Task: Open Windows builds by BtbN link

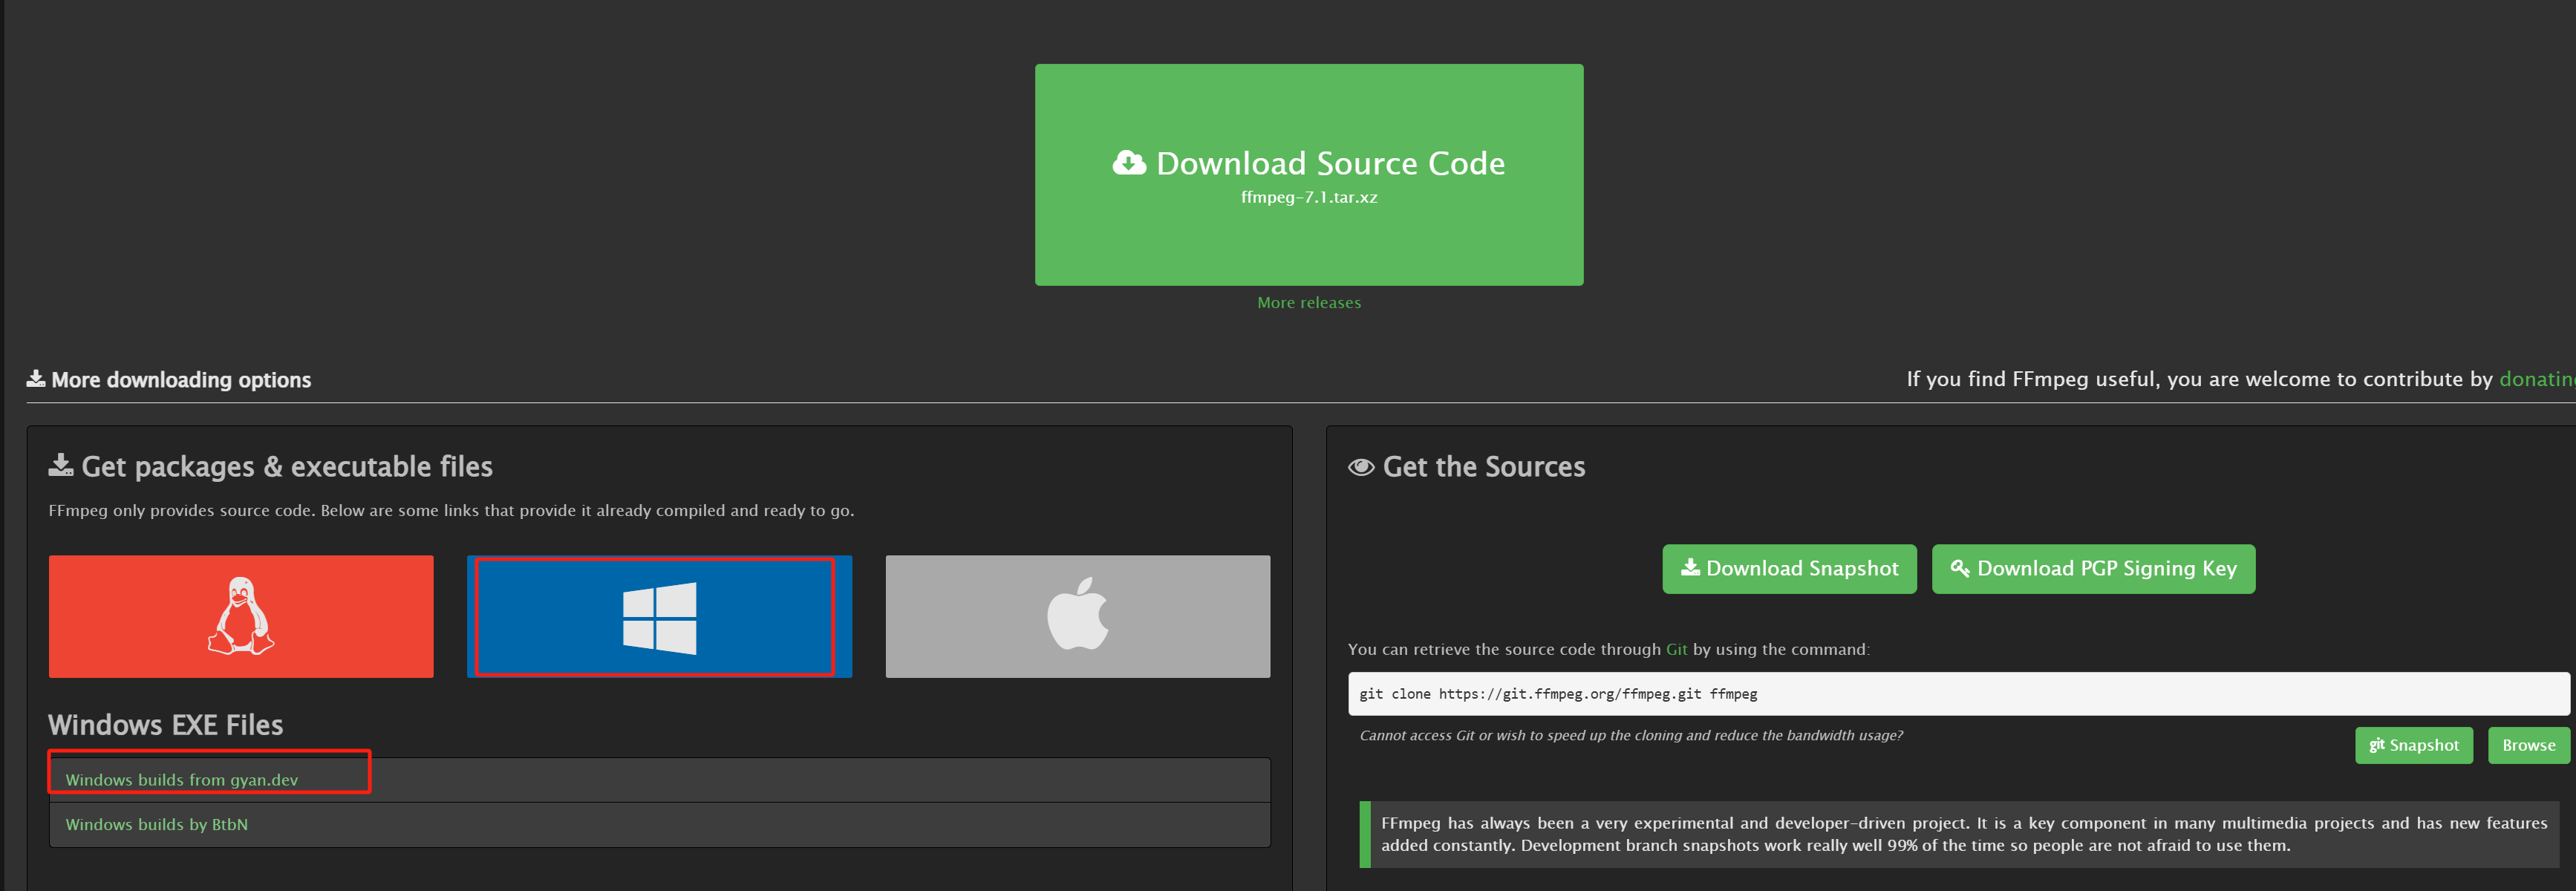Action: pyautogui.click(x=157, y=824)
